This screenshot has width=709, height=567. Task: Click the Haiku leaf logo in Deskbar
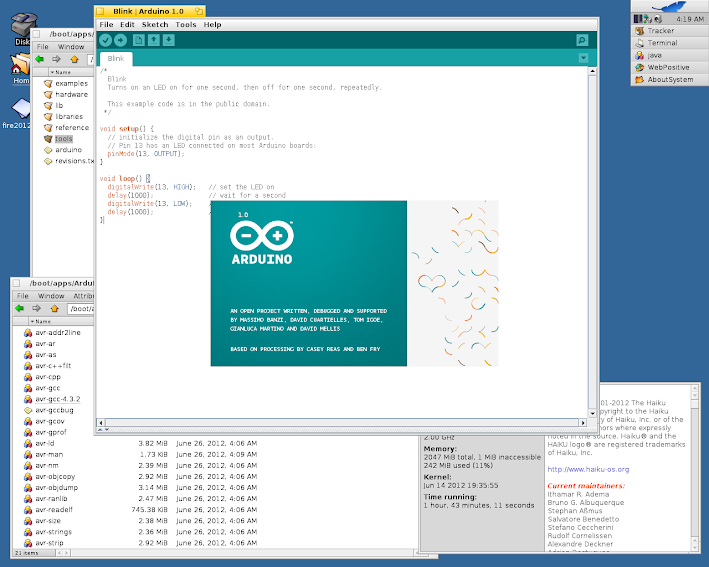pyautogui.click(x=670, y=6)
